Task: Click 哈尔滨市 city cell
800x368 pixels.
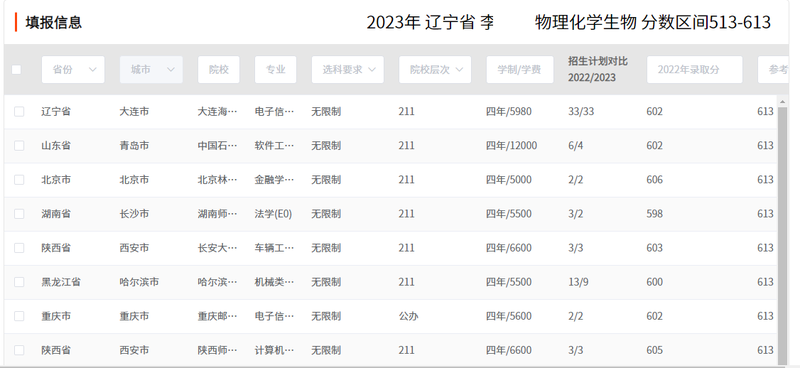Action: click(139, 282)
